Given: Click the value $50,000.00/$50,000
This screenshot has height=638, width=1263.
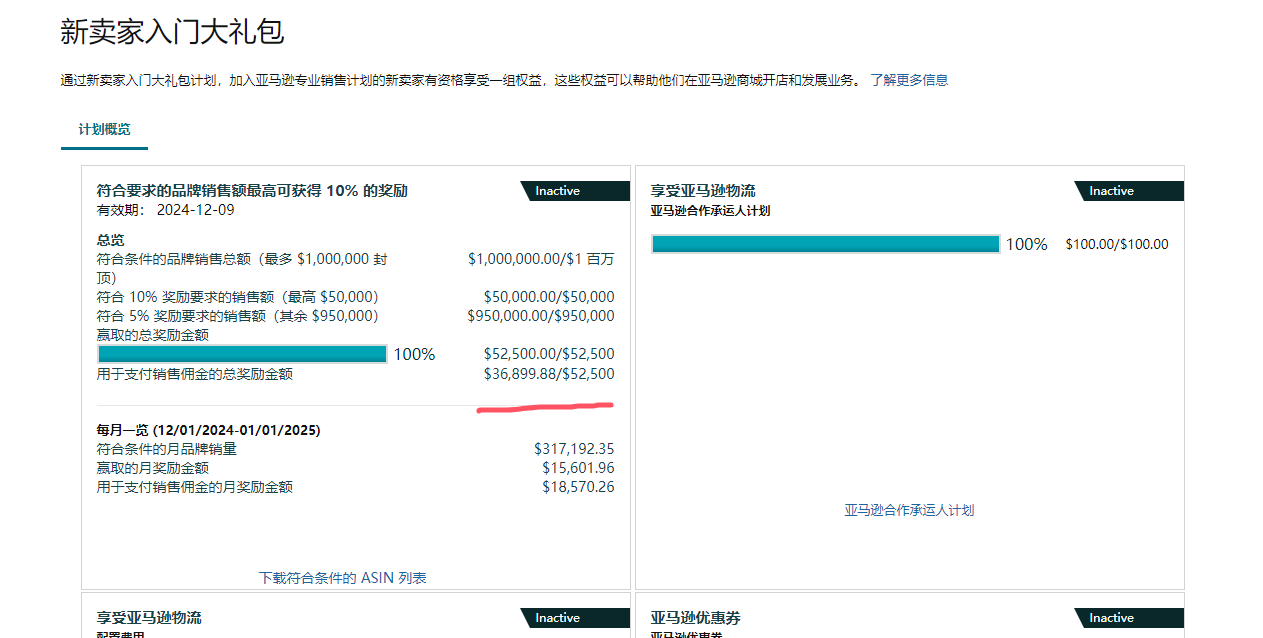Looking at the screenshot, I should point(549,297).
